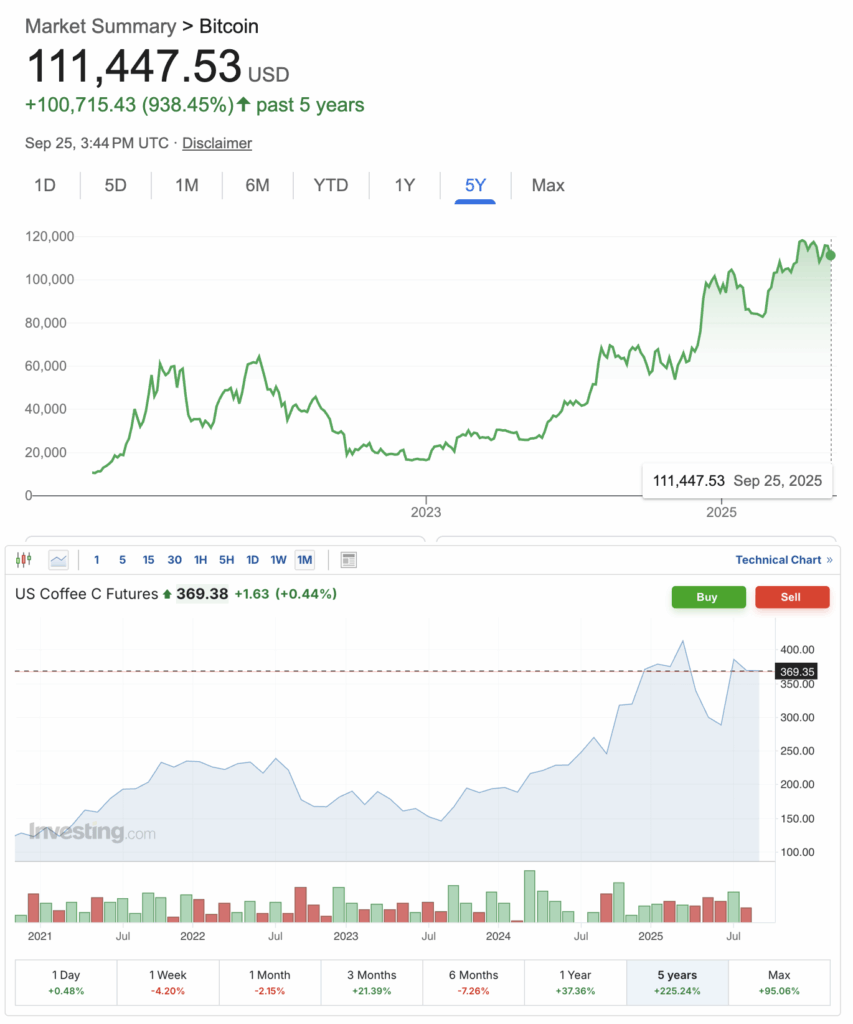The height and width of the screenshot is (1024, 853).
Task: Select the area chart type icon
Action: [x=58, y=560]
